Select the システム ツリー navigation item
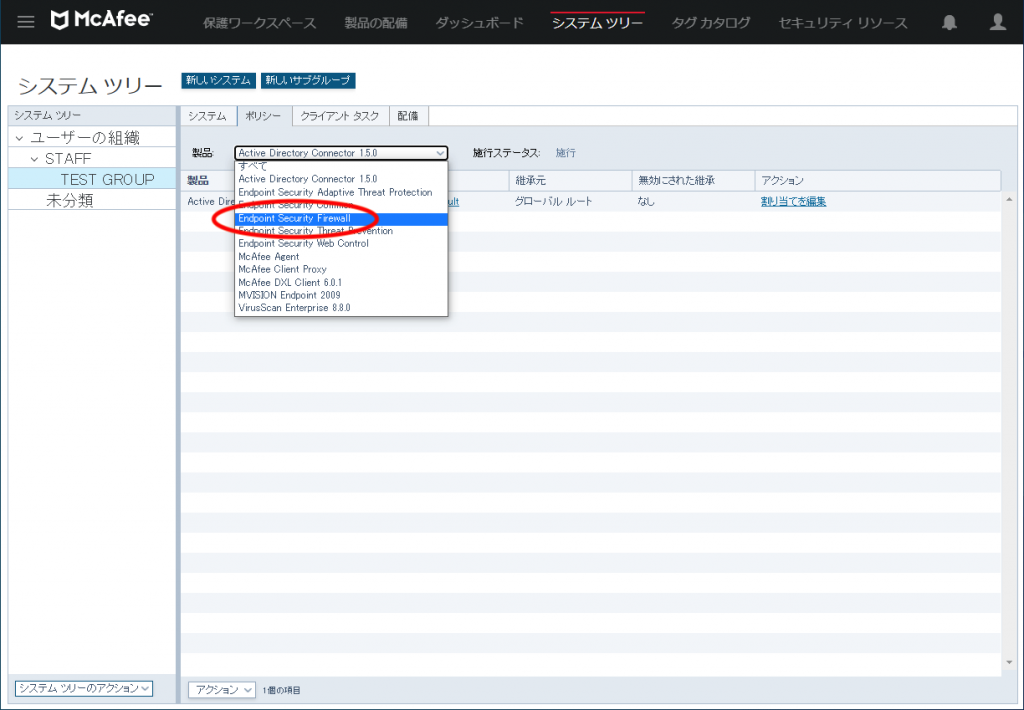This screenshot has width=1024, height=710. click(x=597, y=23)
